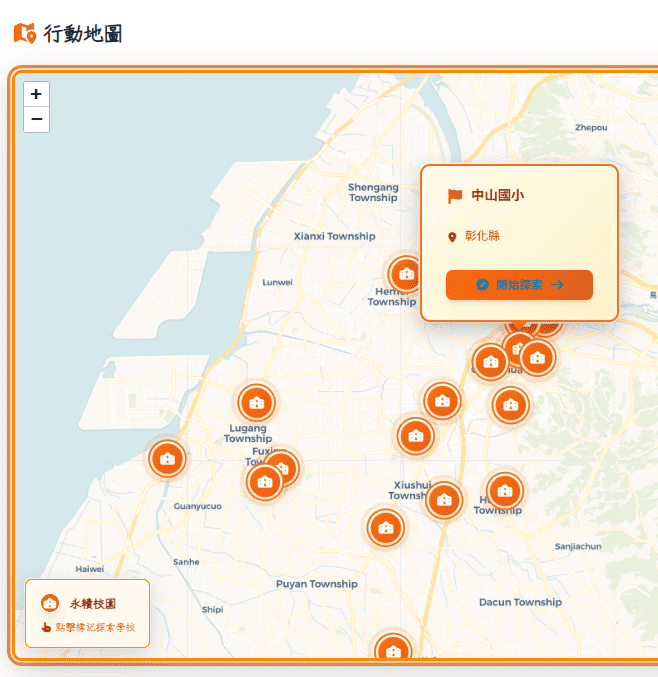Click the 中山國小 title in the popup
Viewport: 658px width, 677px height.
pyautogui.click(x=497, y=196)
